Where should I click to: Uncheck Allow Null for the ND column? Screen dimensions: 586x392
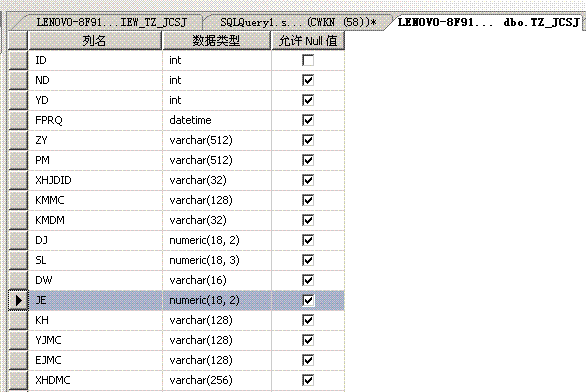click(308, 80)
